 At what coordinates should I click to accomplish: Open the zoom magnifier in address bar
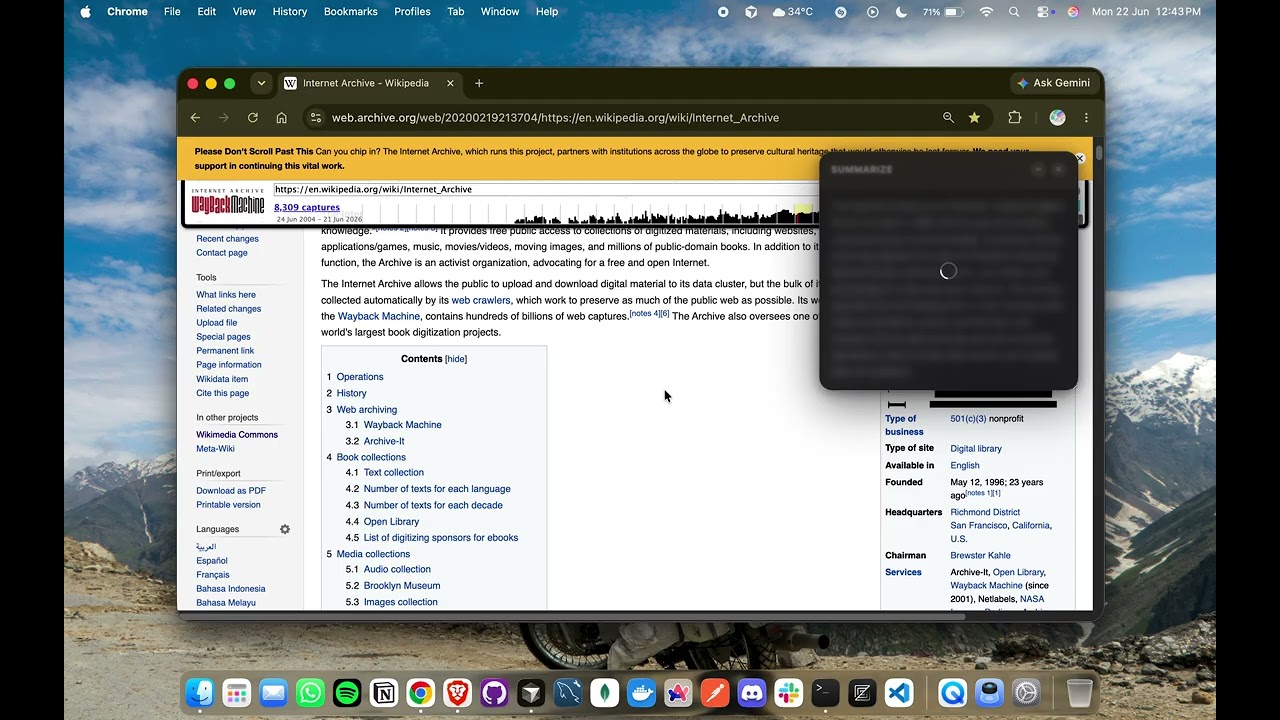[948, 118]
